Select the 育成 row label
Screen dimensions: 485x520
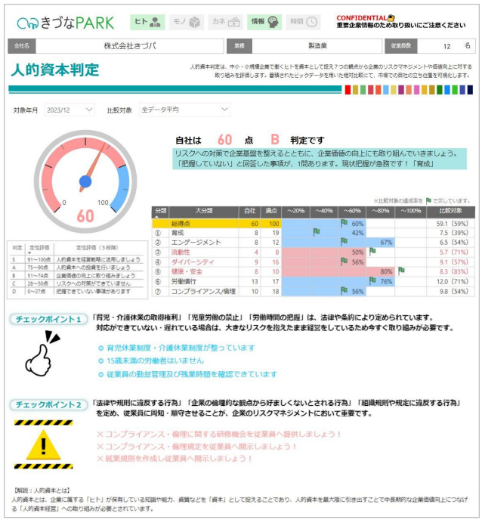[177, 233]
